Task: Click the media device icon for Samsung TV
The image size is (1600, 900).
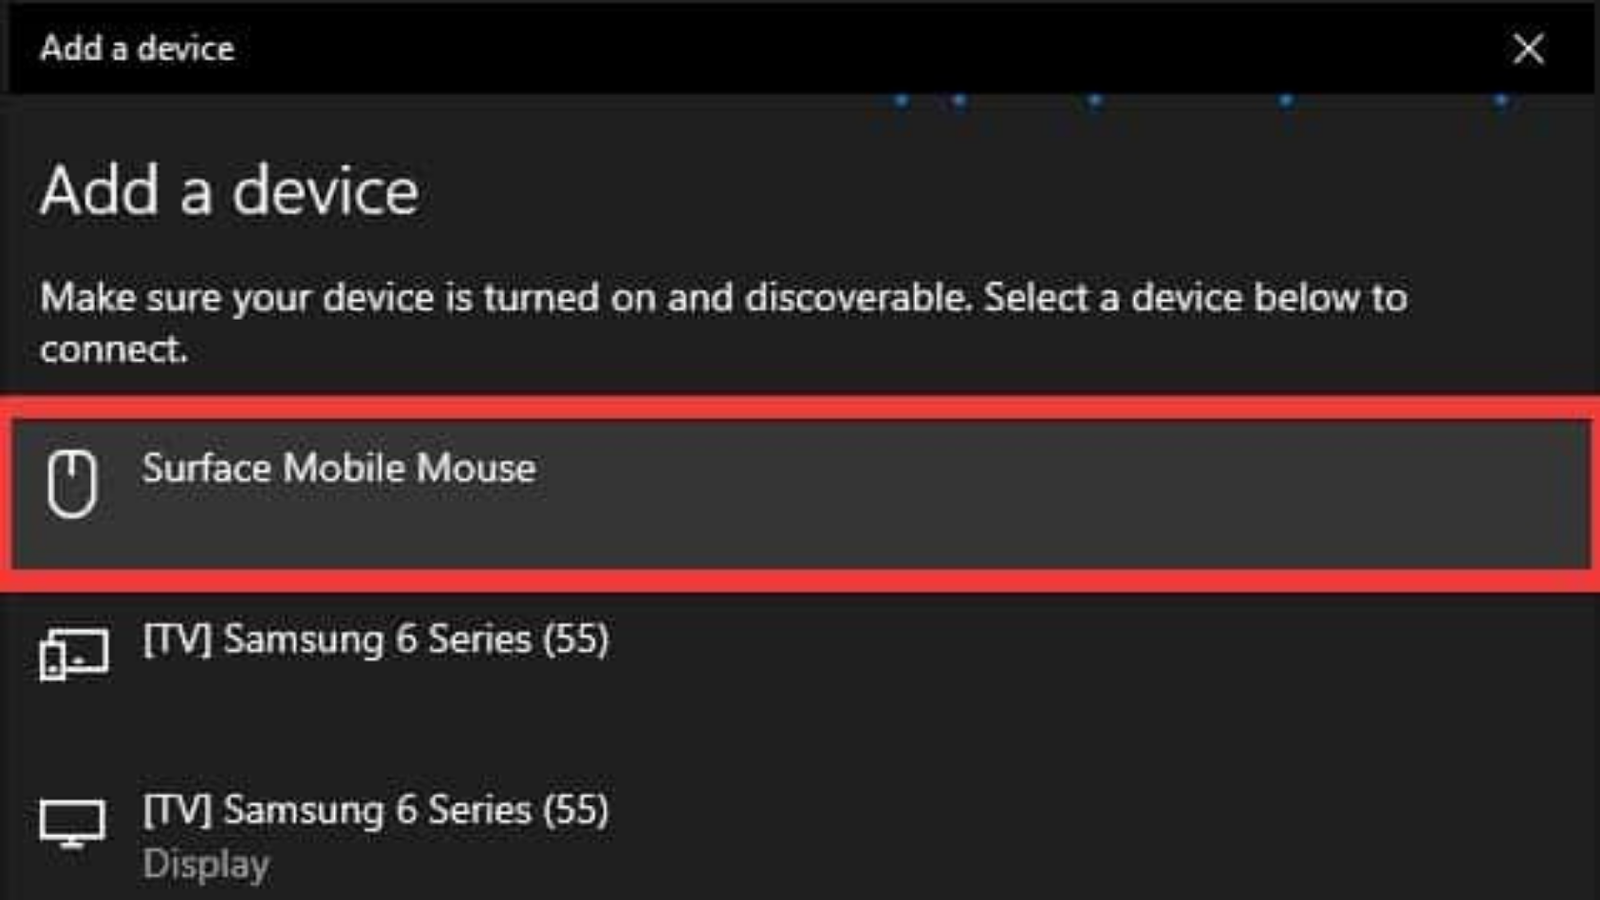Action: point(74,654)
